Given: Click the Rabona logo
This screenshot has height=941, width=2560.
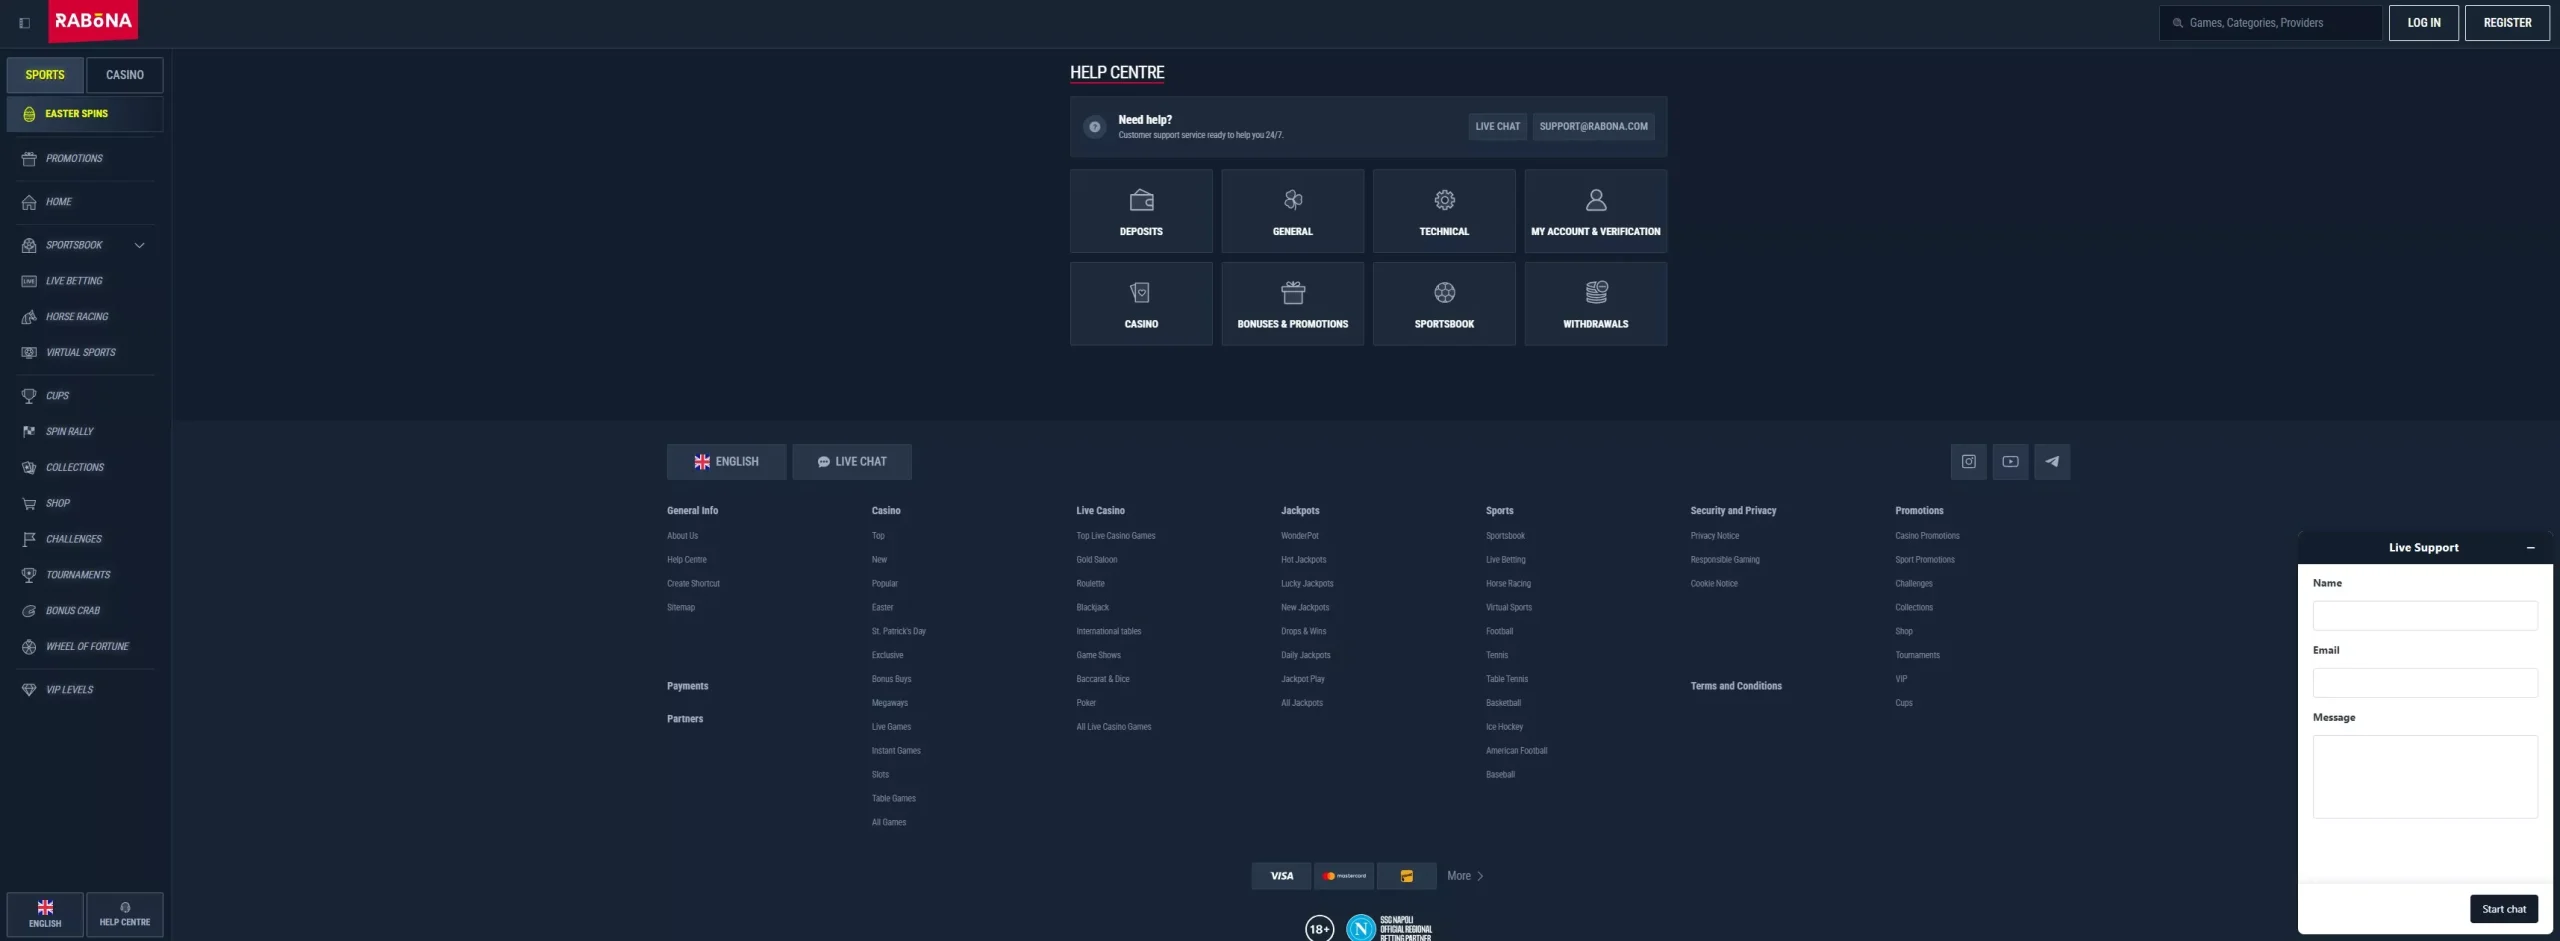Looking at the screenshot, I should 93,21.
